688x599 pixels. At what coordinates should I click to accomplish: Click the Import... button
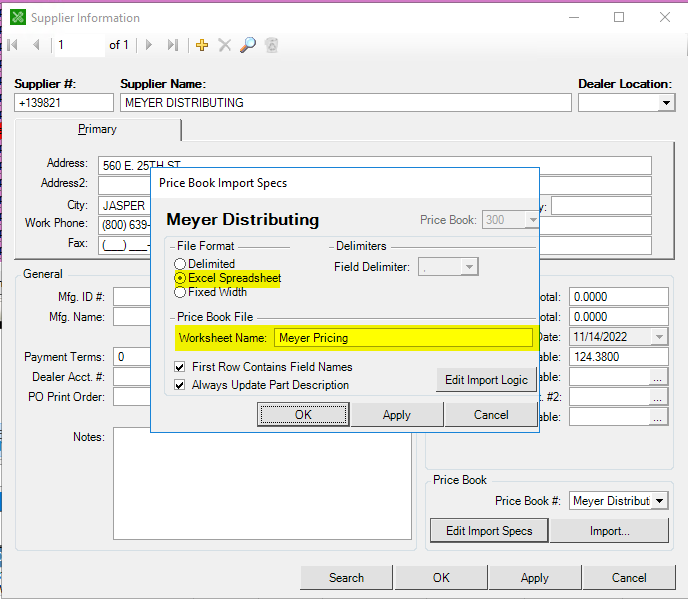coord(609,531)
